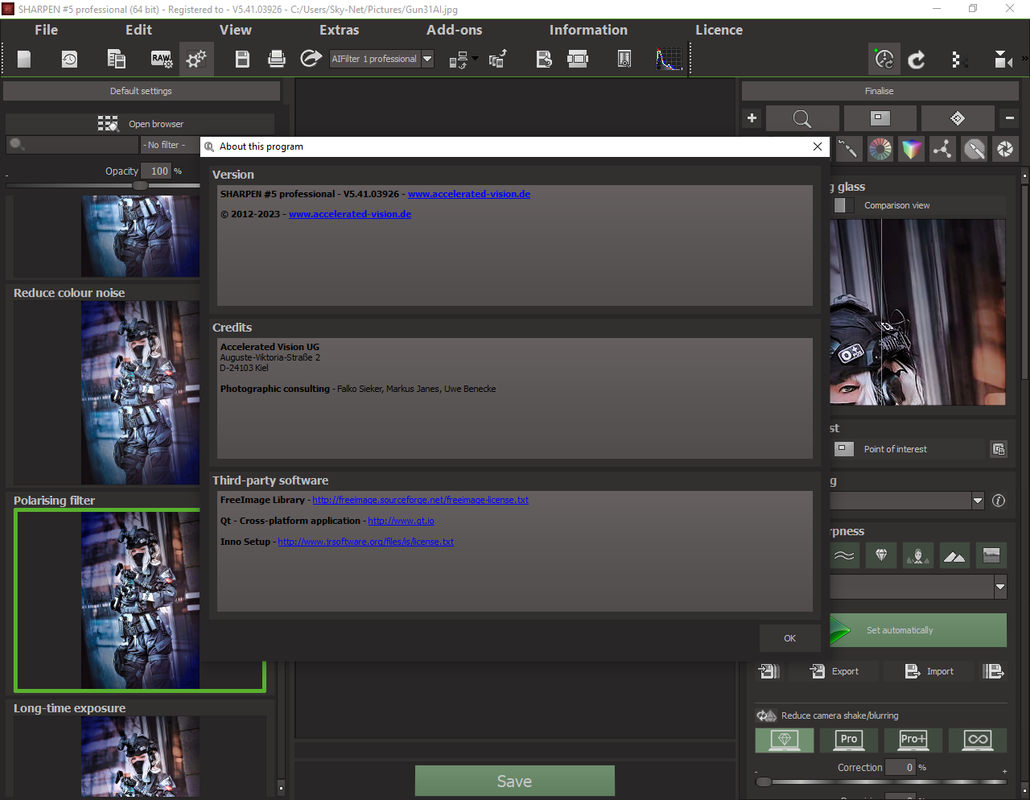Open the Inno Setup license link

pyautogui.click(x=366, y=542)
